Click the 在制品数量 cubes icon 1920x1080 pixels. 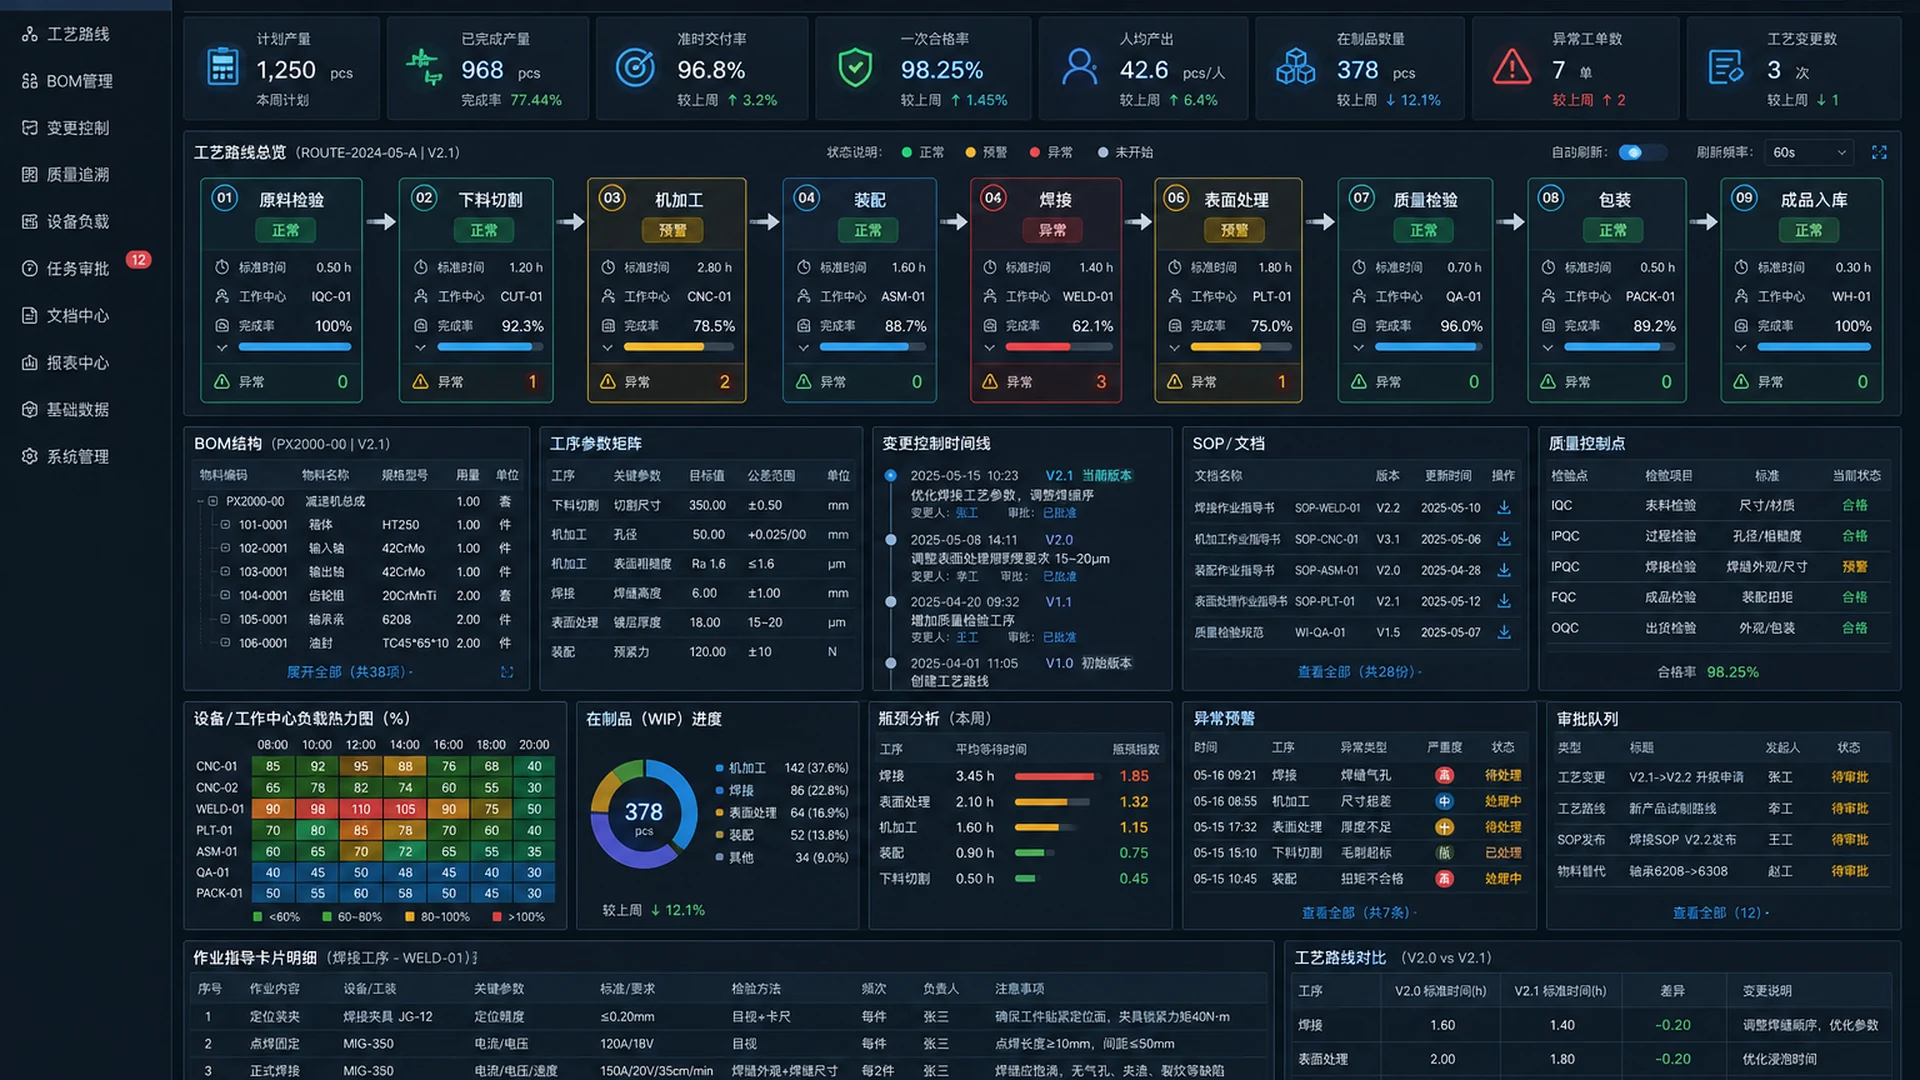[x=1295, y=67]
